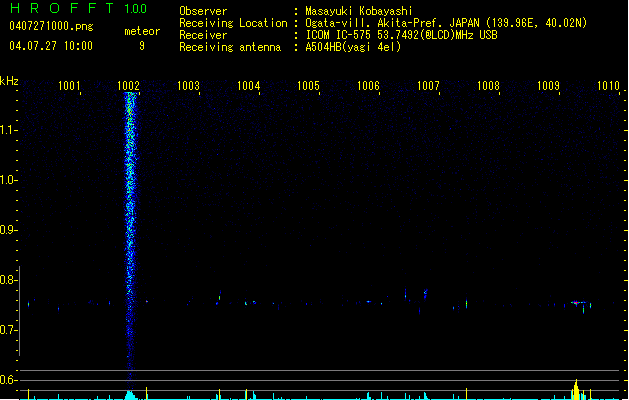Click the observer name Masayuki Kobayashi
Image resolution: width=629 pixels, height=400 pixels.
[359, 11]
